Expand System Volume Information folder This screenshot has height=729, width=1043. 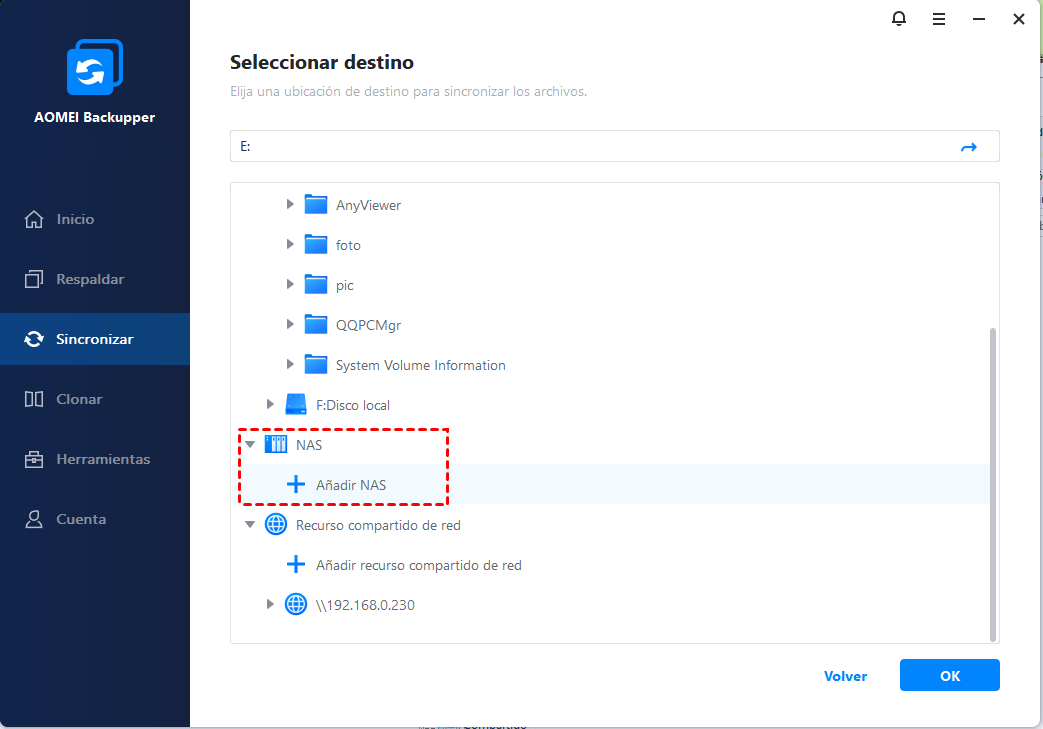click(x=290, y=364)
